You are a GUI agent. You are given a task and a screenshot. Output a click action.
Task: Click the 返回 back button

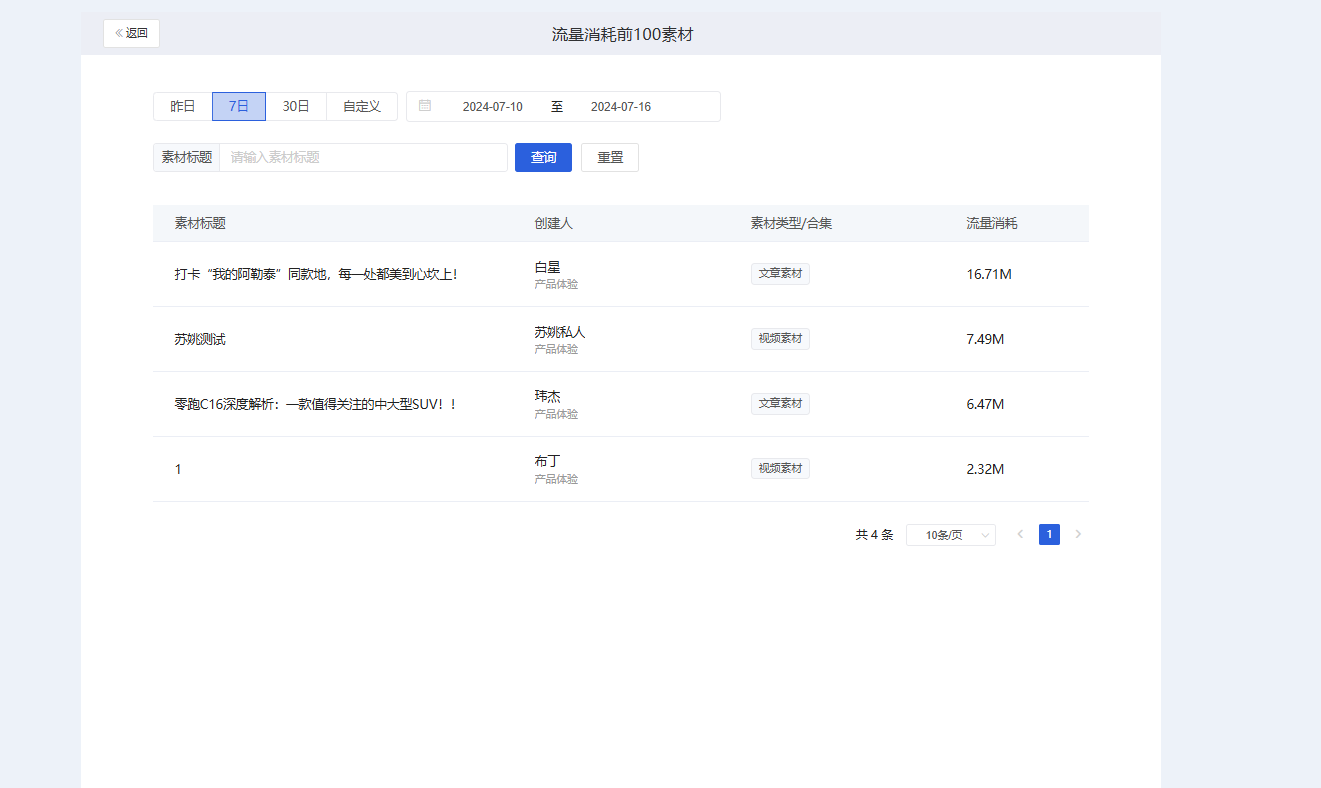(131, 33)
